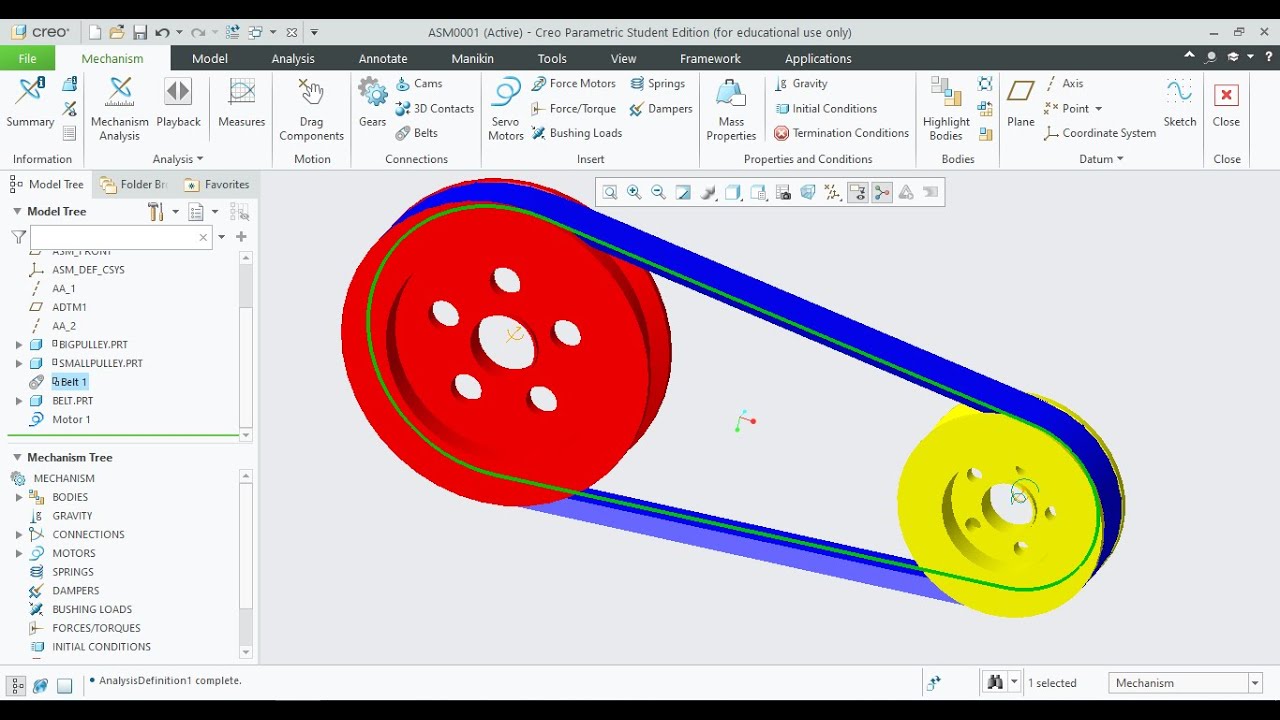
Task: Create a Cams connection
Action: pyautogui.click(x=419, y=84)
